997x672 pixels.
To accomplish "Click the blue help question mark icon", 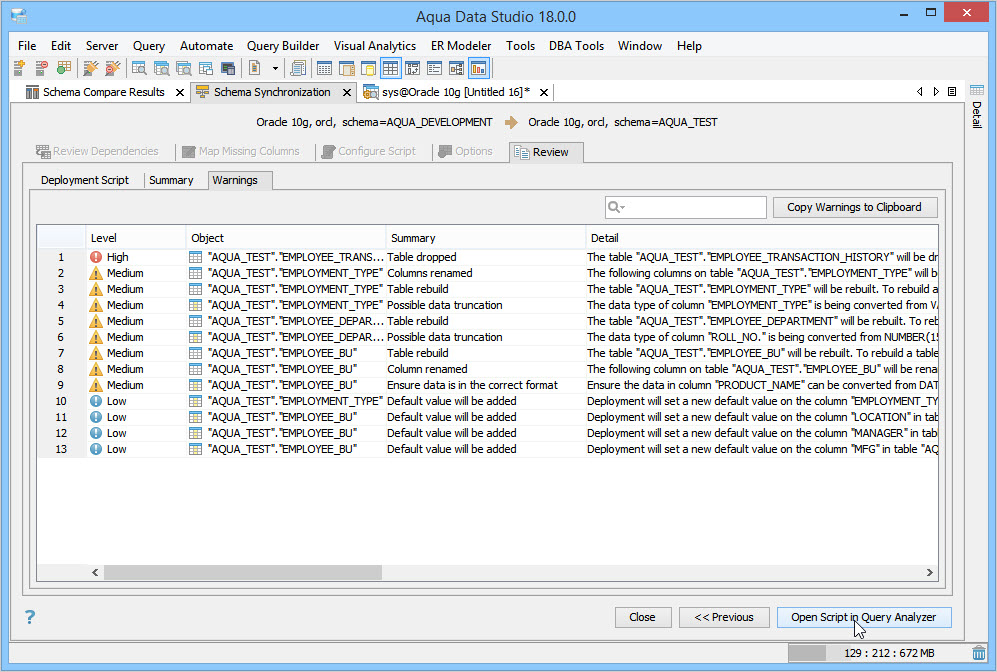I will click(30, 617).
